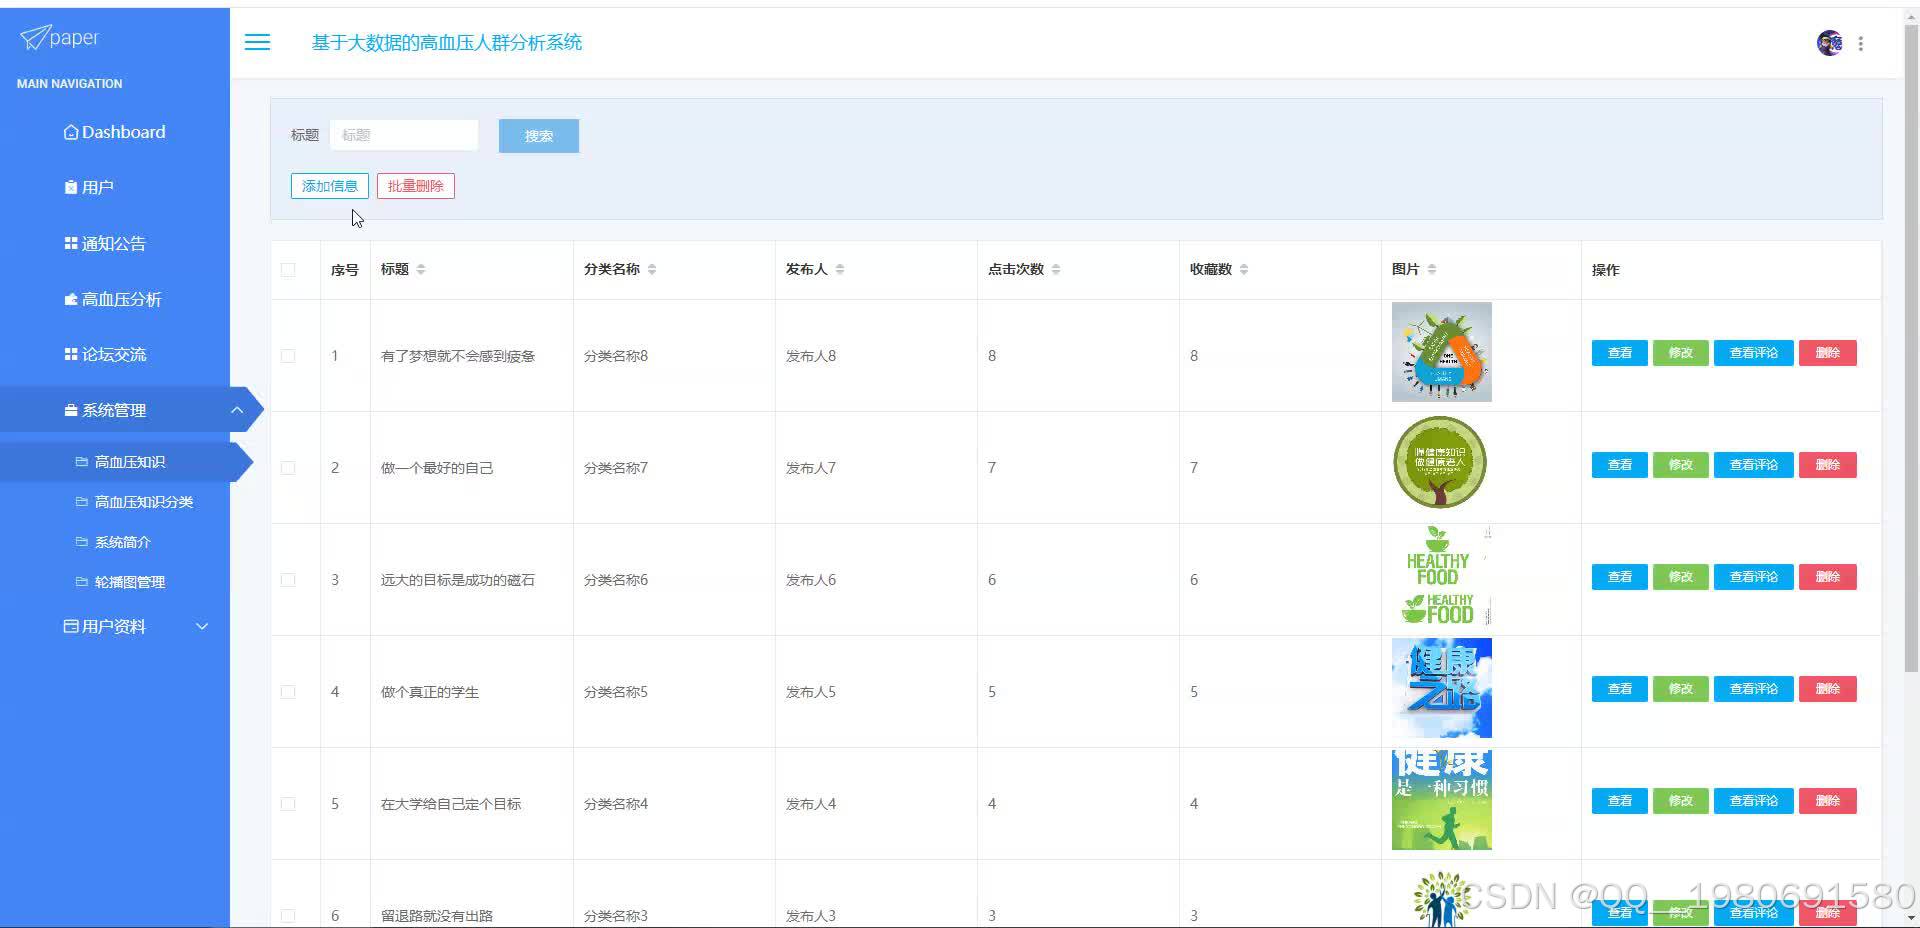Click cell 分类名称5
The width and height of the screenshot is (1920, 928).
pyautogui.click(x=616, y=692)
